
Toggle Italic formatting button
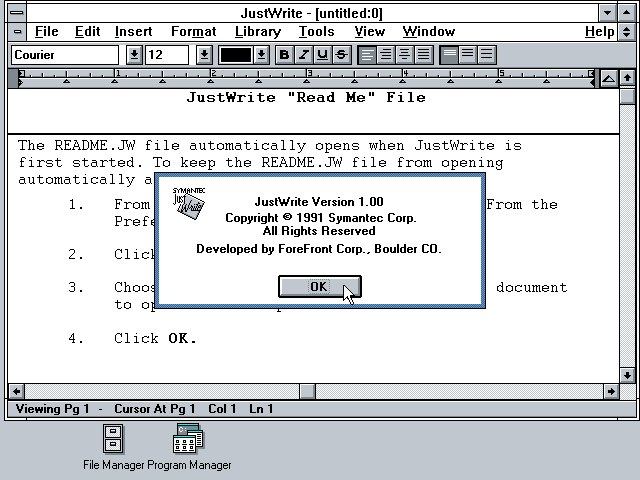click(x=303, y=55)
